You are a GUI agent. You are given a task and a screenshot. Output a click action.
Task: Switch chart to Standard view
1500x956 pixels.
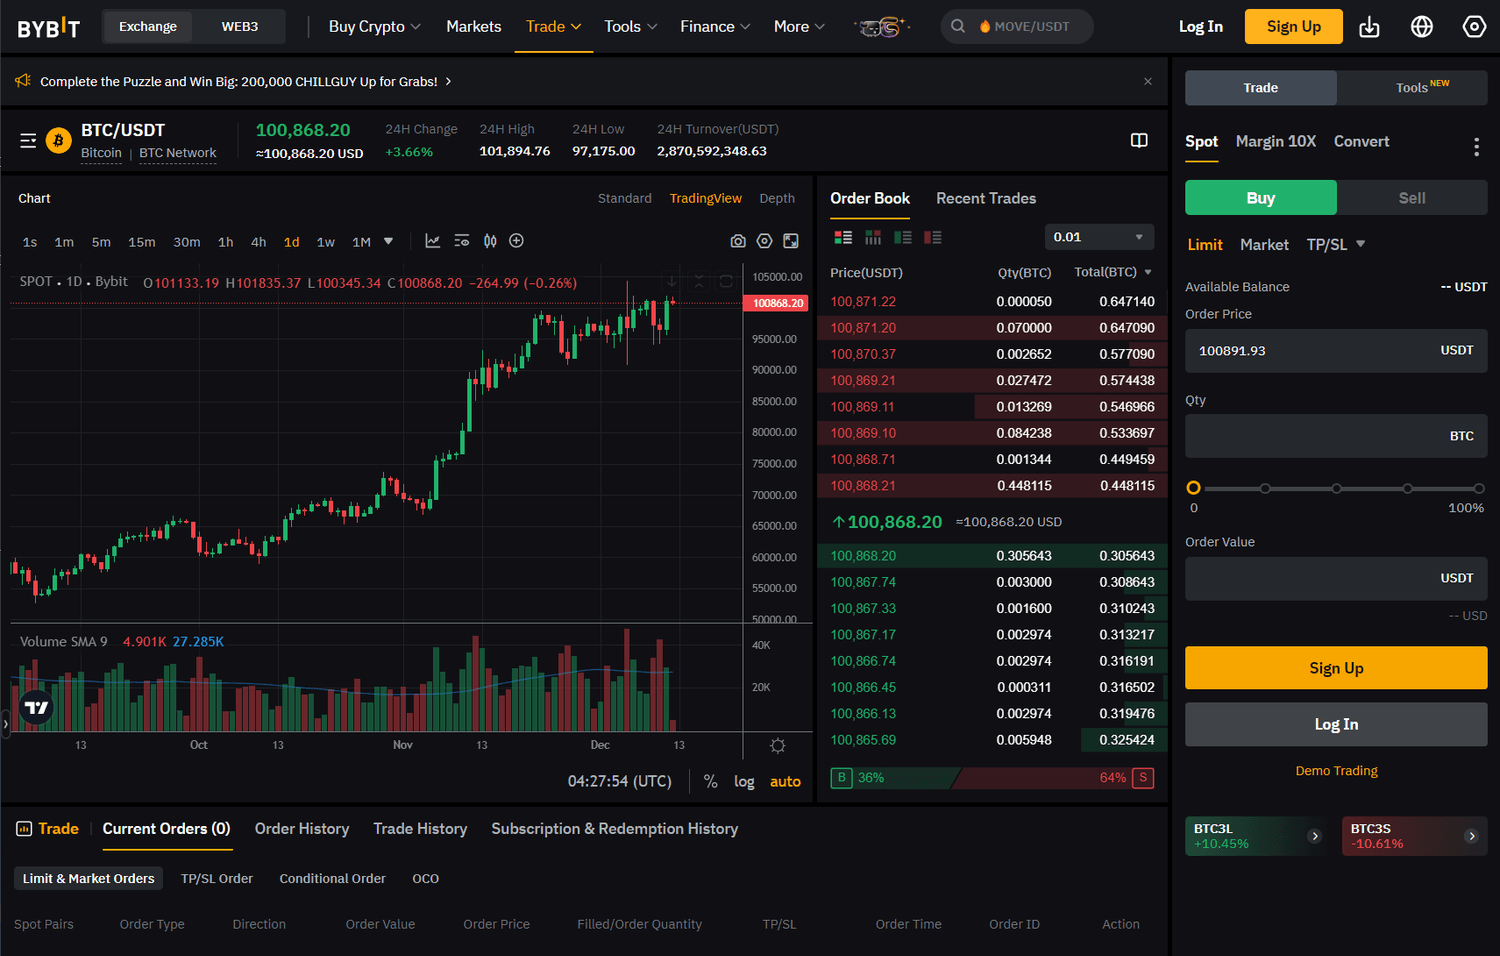[x=624, y=198]
